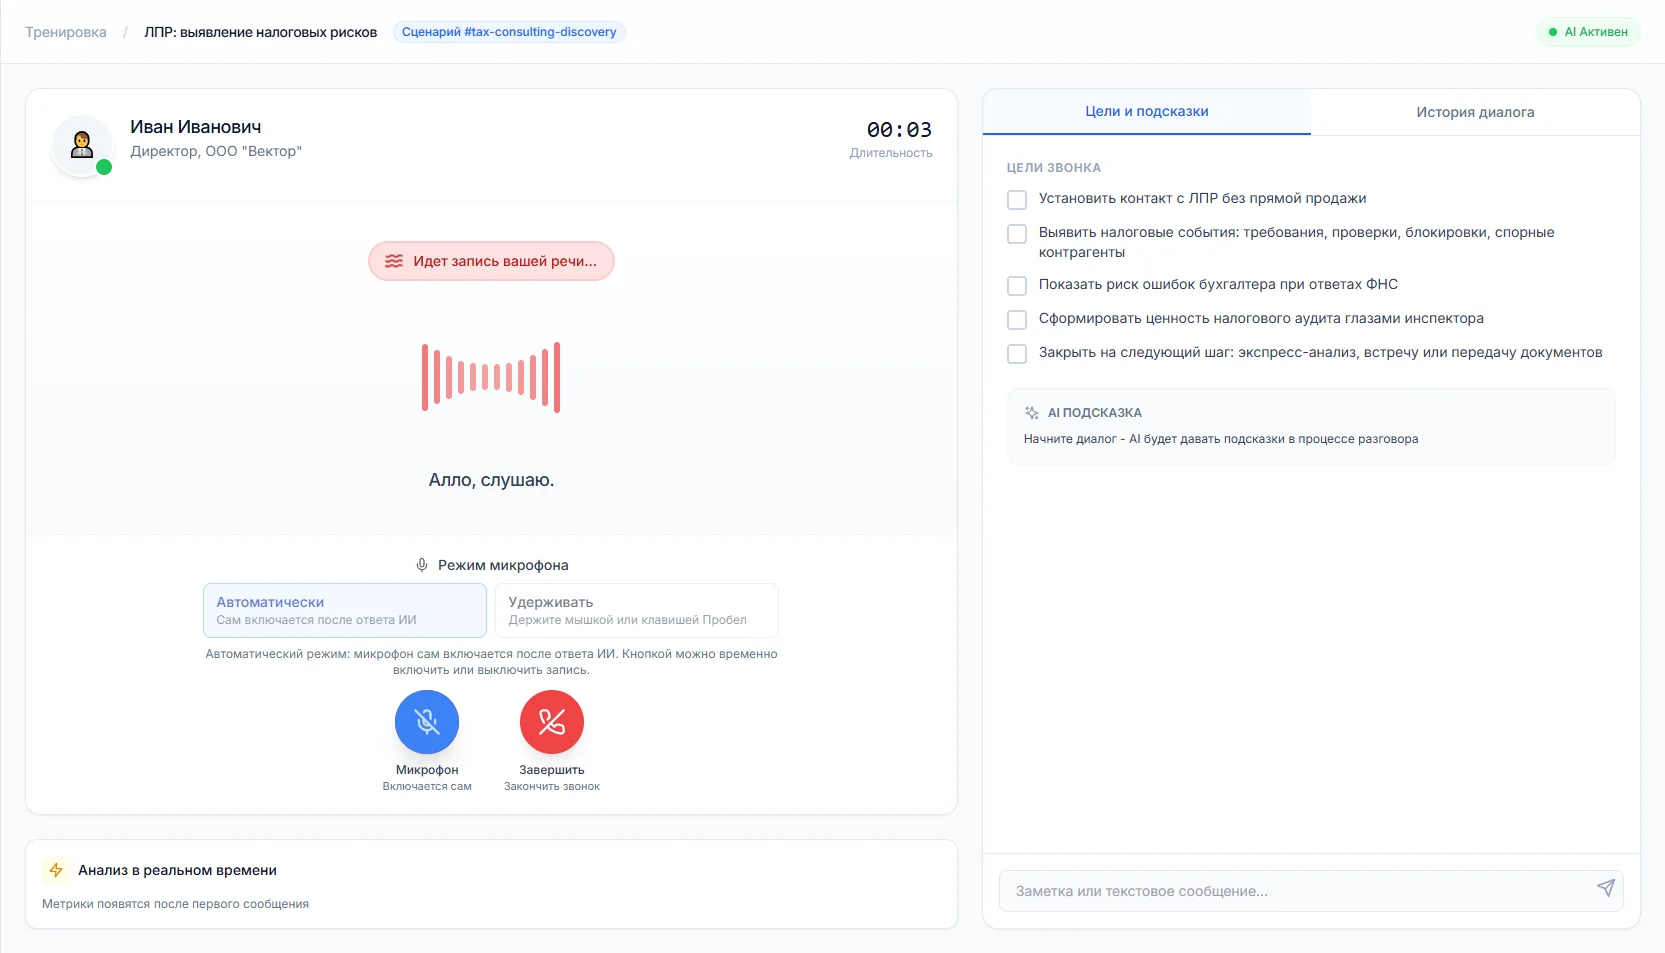Mute the microphone with the blue button
Image resolution: width=1665 pixels, height=953 pixels.
pyautogui.click(x=427, y=722)
